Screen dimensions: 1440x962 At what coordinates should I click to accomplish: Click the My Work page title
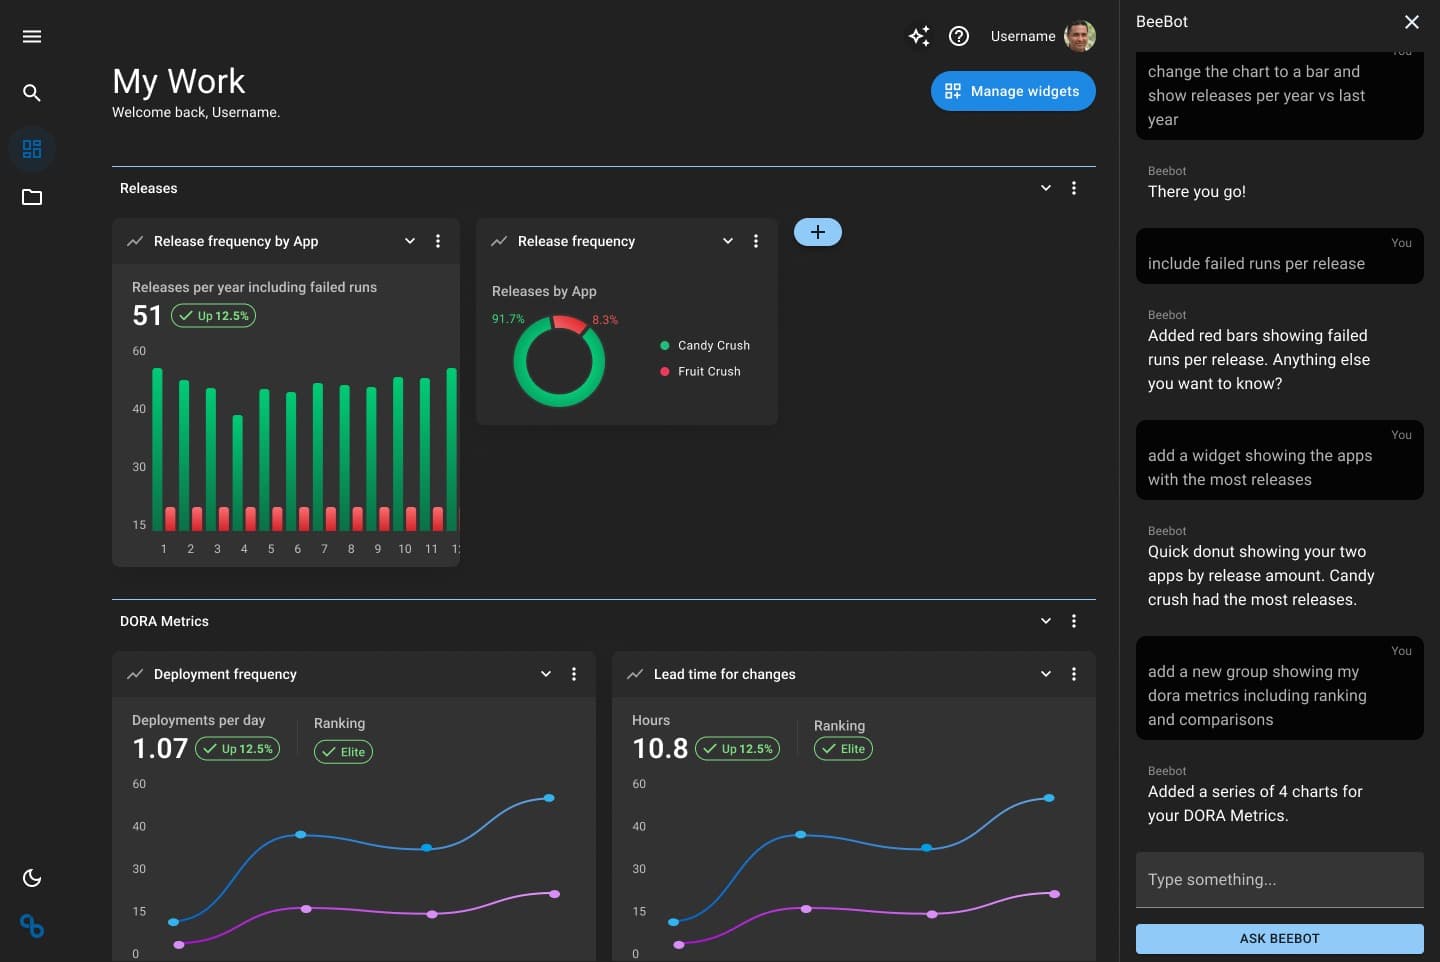pyautogui.click(x=179, y=81)
